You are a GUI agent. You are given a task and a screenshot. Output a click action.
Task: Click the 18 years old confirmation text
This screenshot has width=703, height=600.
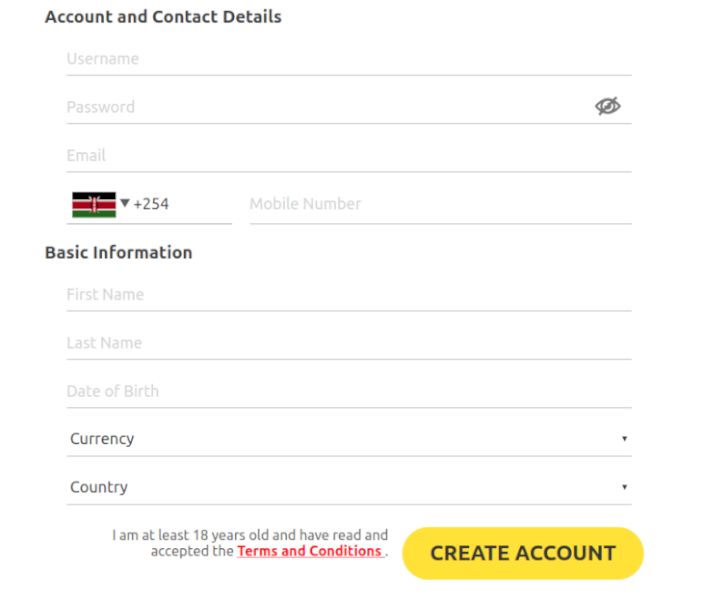click(x=250, y=543)
